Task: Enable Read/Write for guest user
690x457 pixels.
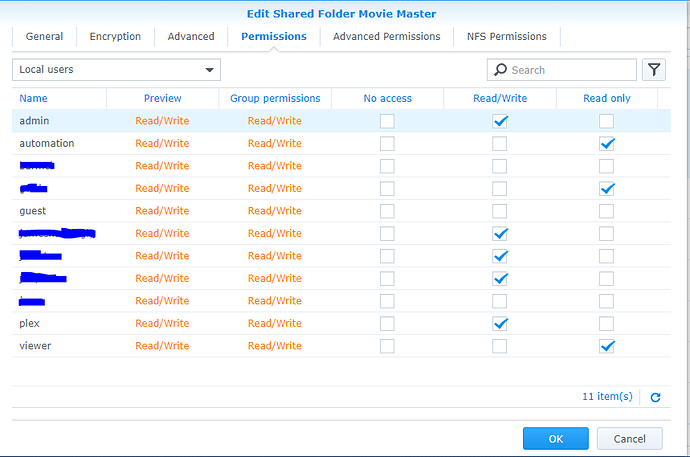Action: point(500,211)
